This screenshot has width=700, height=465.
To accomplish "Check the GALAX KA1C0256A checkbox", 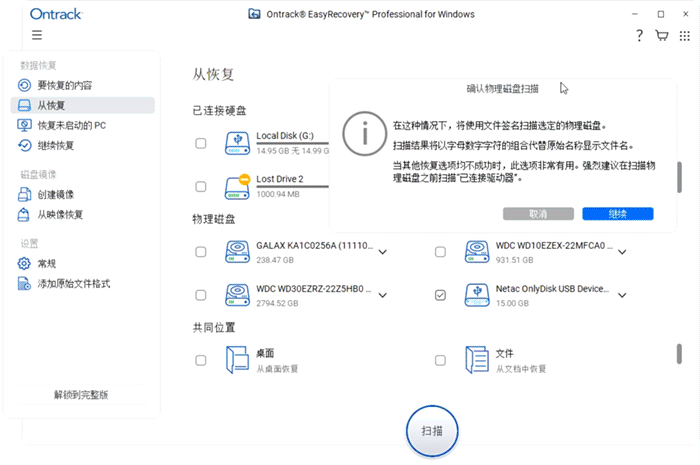I will [201, 252].
